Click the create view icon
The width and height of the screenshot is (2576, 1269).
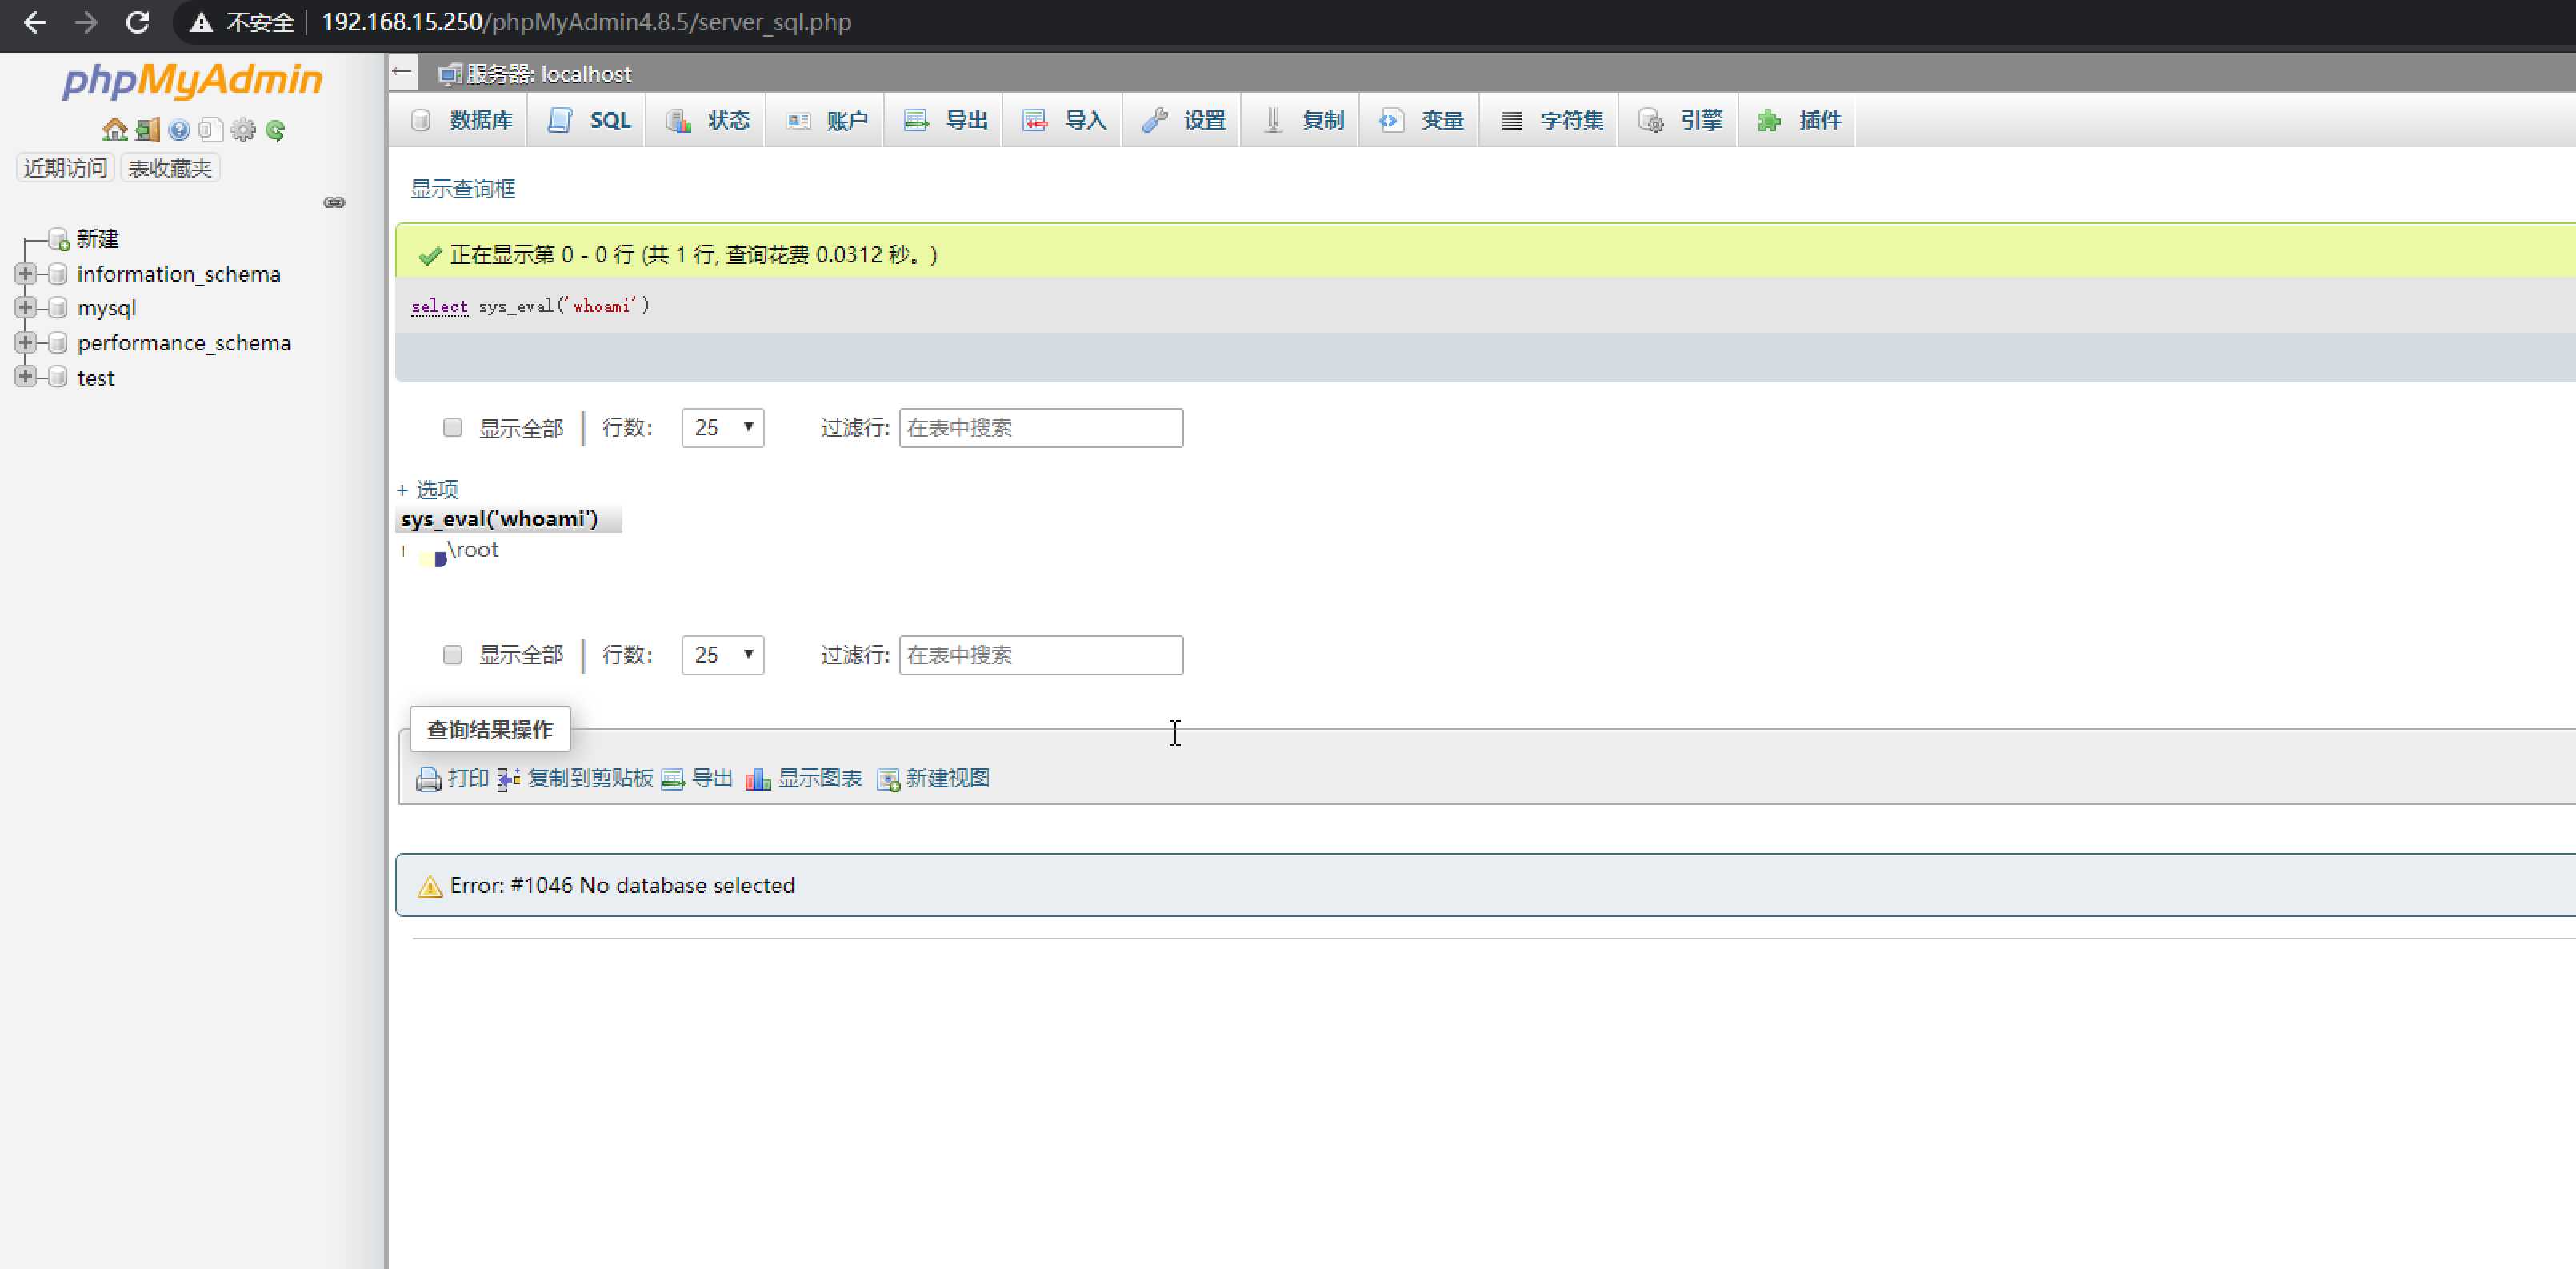(x=888, y=779)
